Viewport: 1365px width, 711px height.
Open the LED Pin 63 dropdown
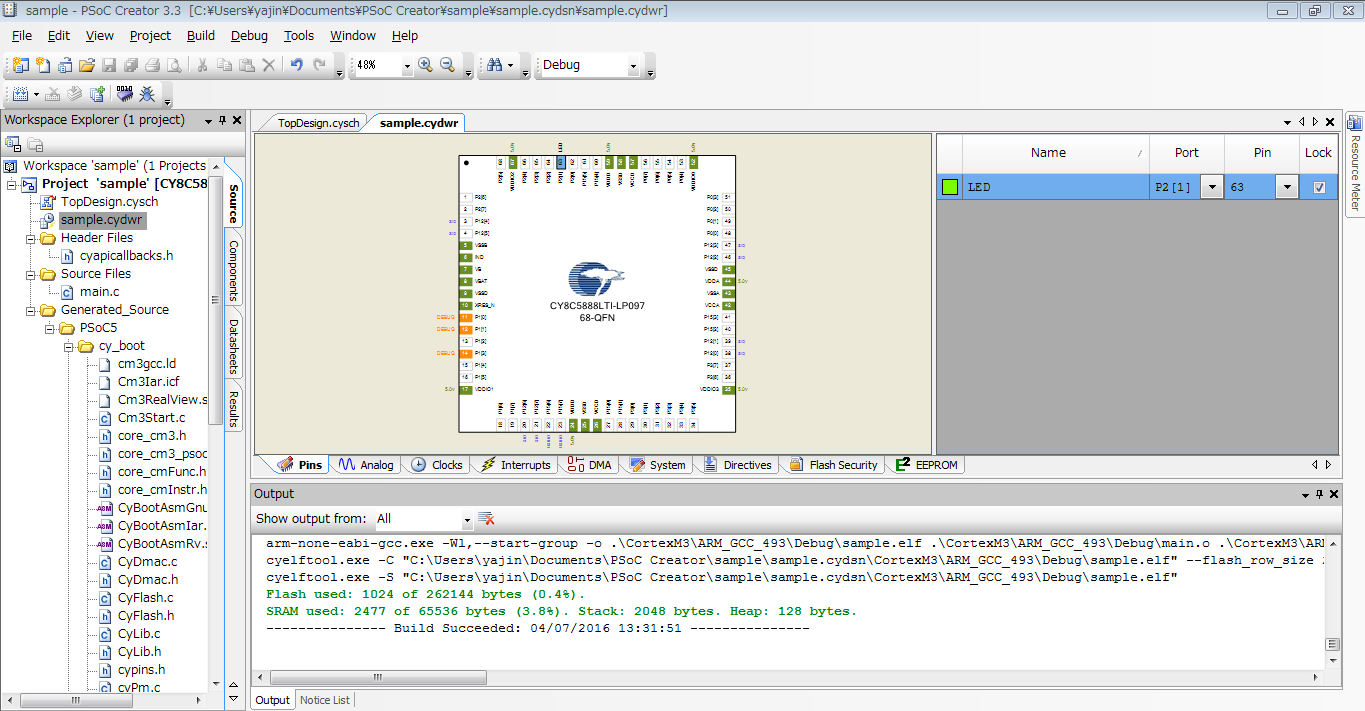1287,187
